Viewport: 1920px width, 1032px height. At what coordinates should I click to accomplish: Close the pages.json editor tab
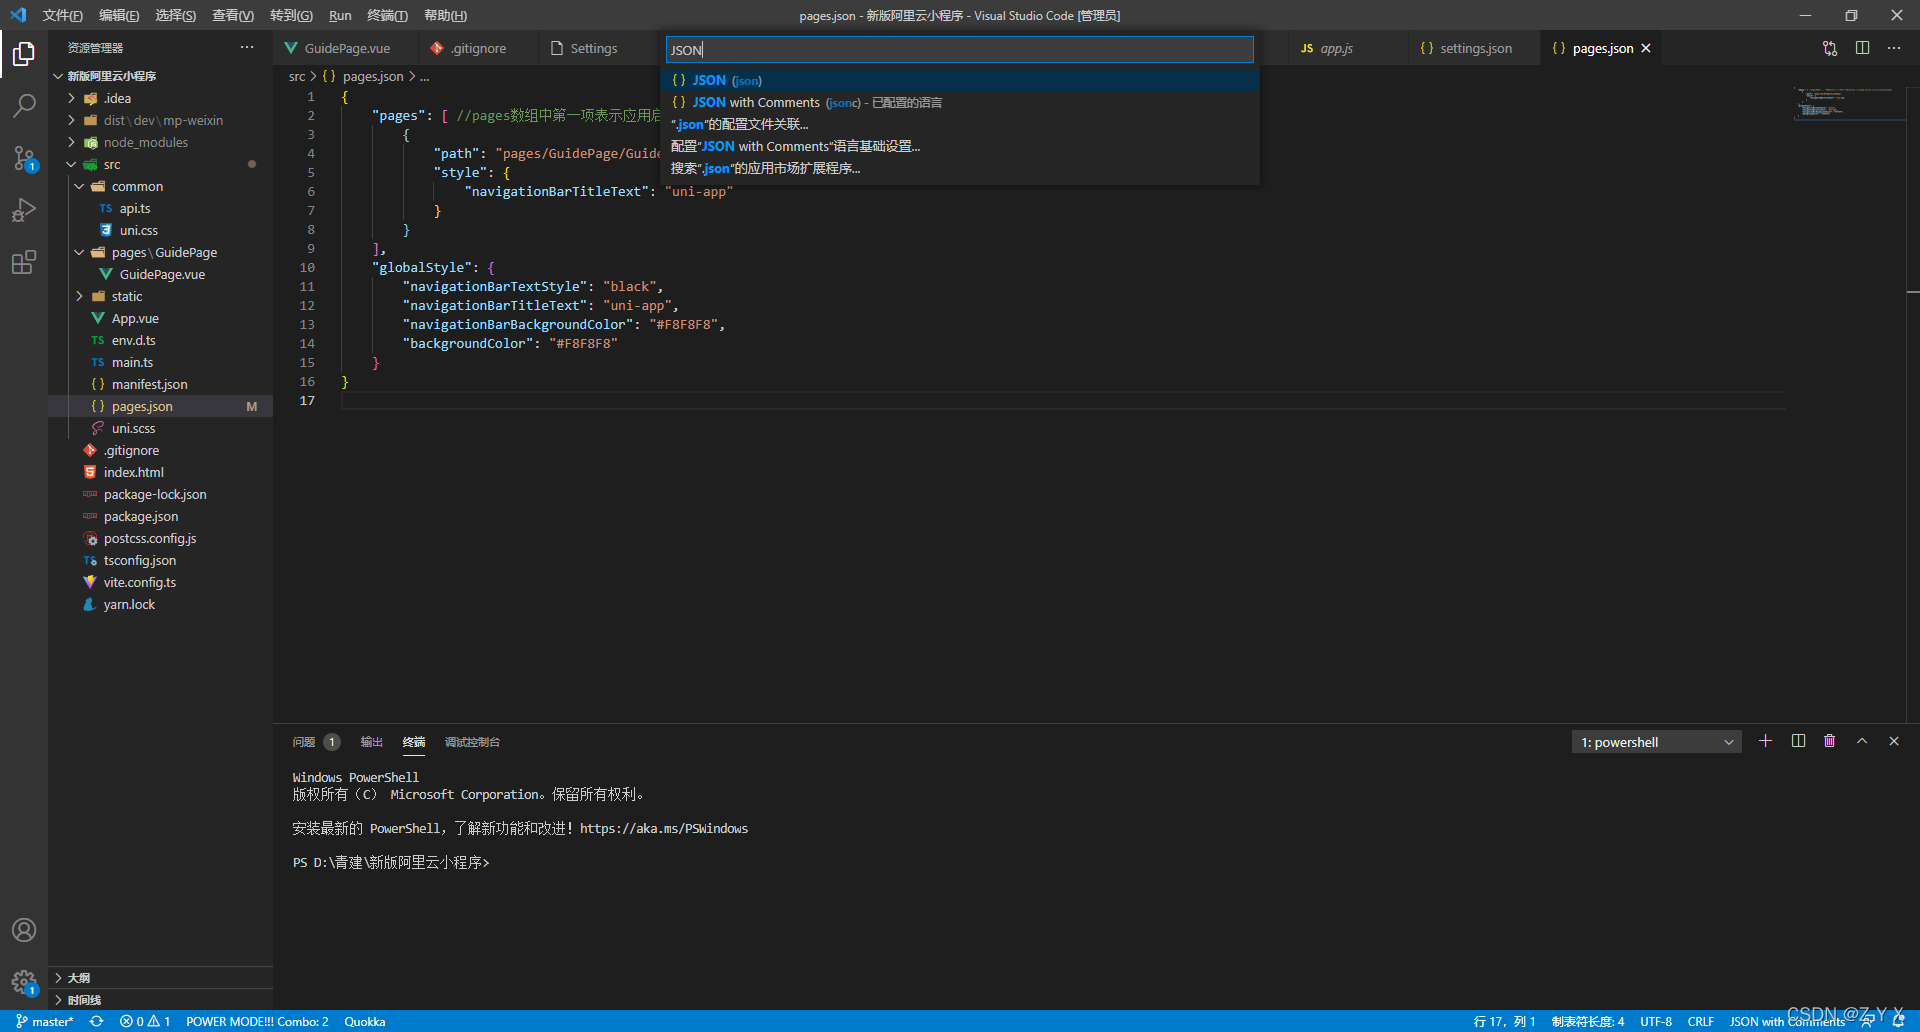point(1646,48)
